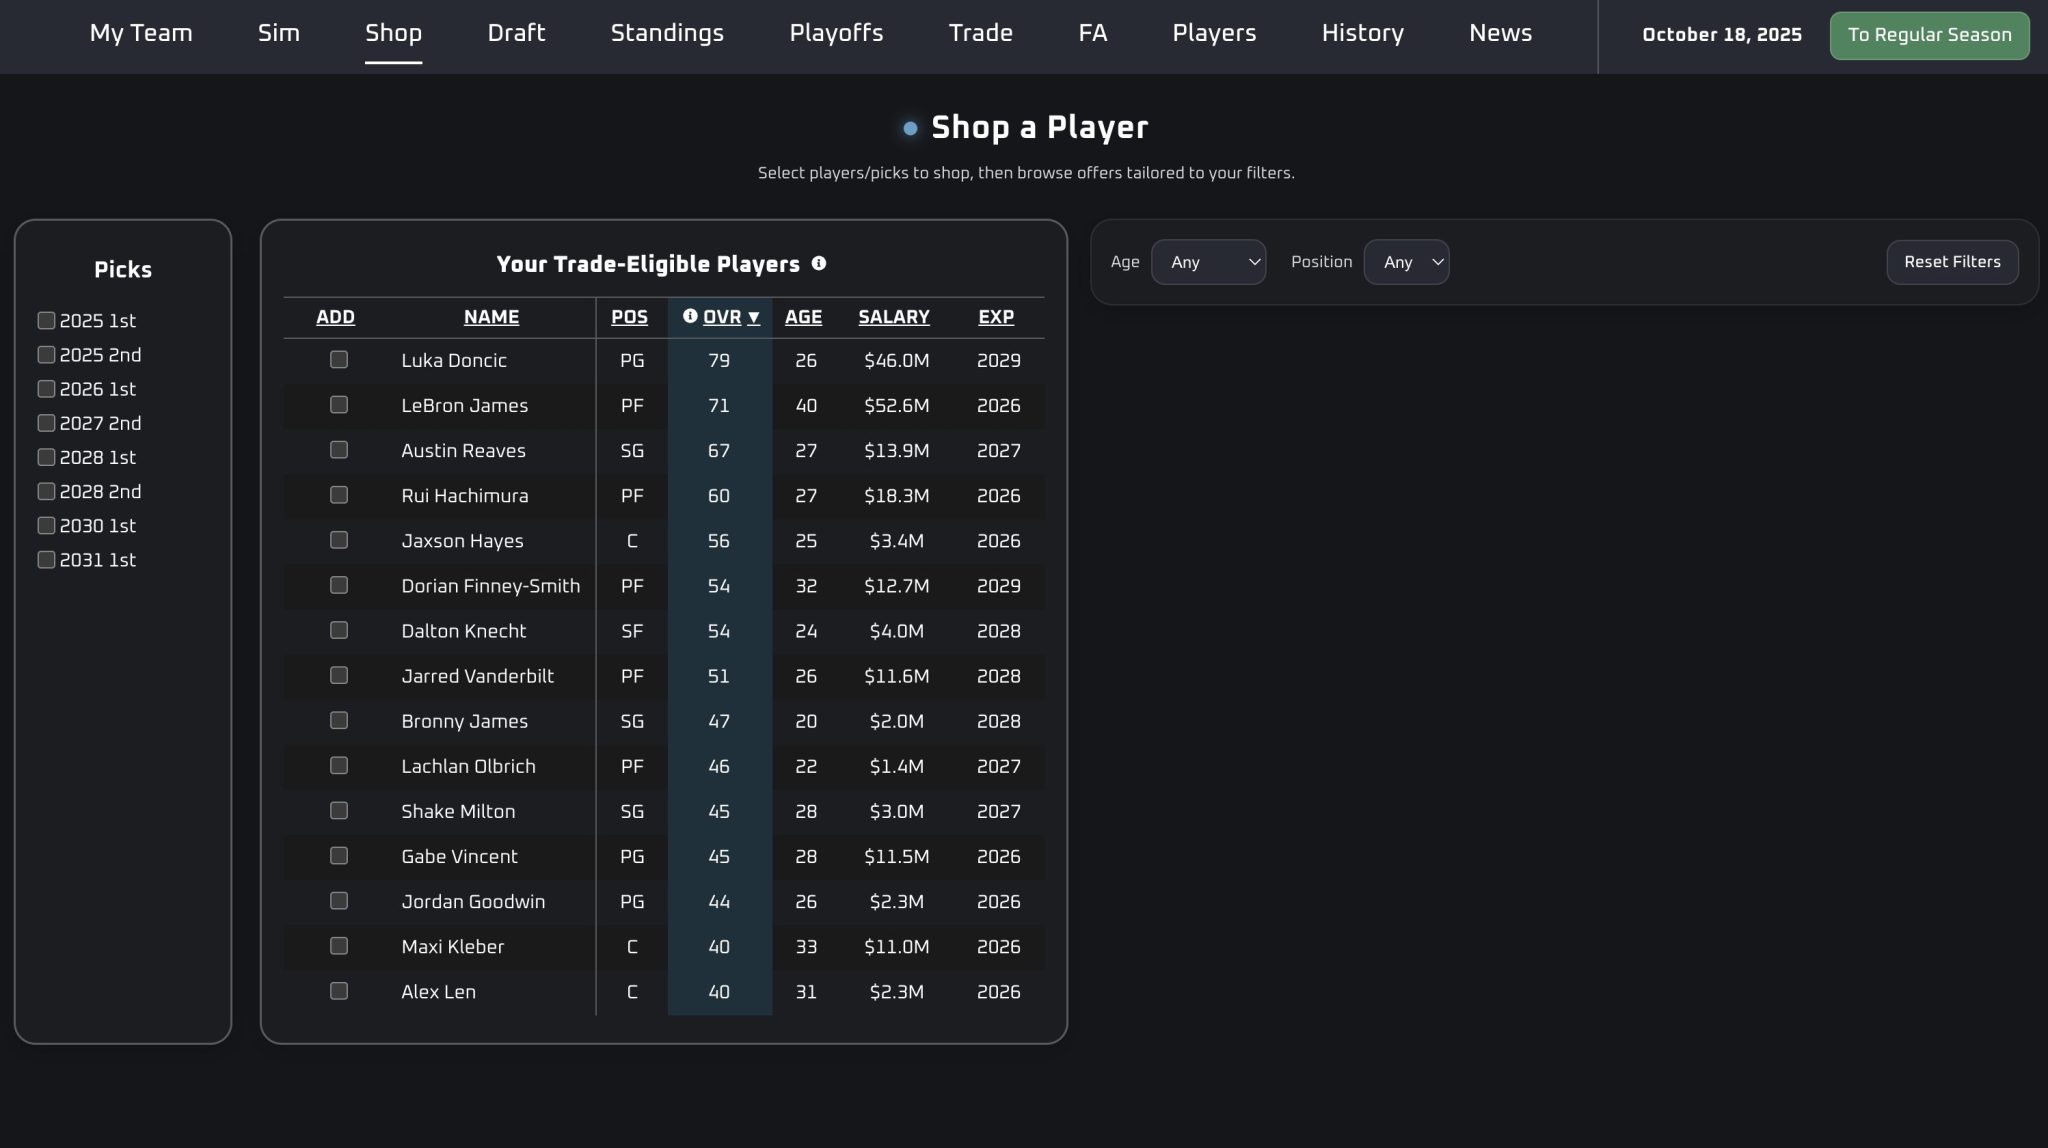
Task: Tick the 2026 1st pick checkbox
Action: click(46, 389)
